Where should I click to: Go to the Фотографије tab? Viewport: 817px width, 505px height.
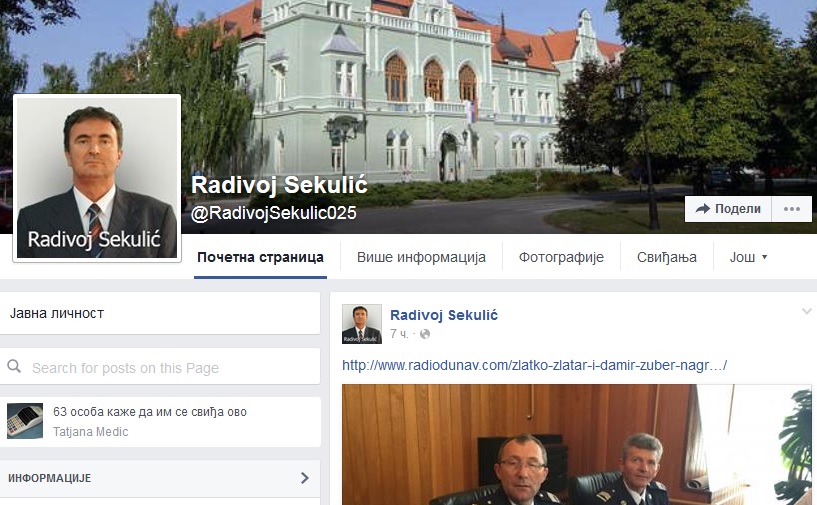pos(561,257)
